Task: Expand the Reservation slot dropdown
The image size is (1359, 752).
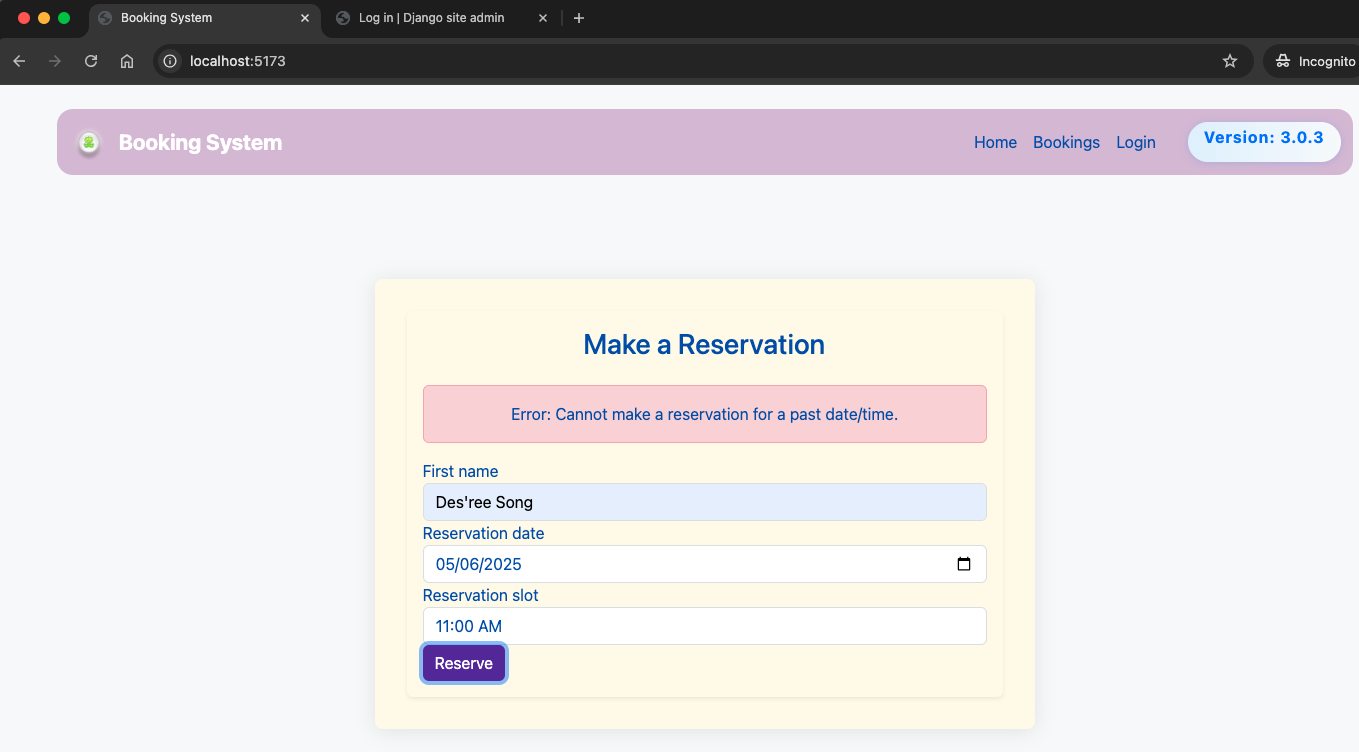Action: click(704, 626)
